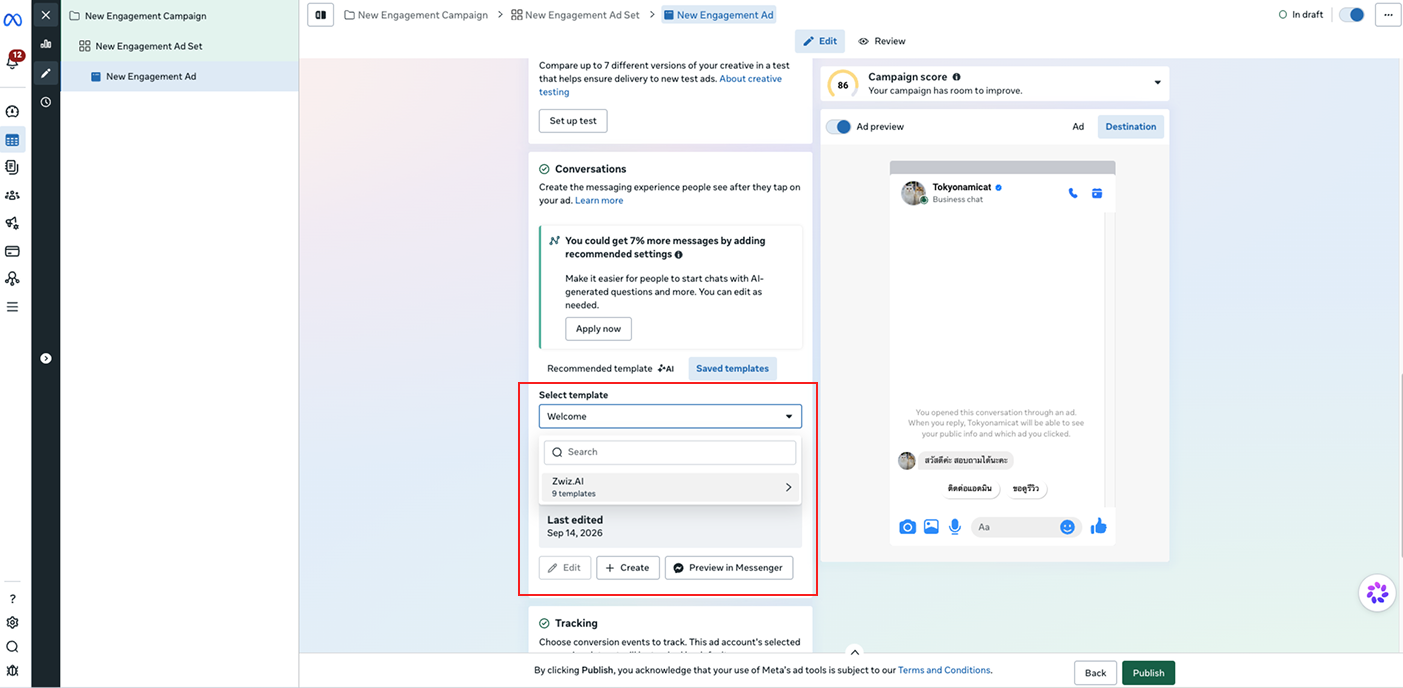Click the template Search field
Image resolution: width=1403 pixels, height=688 pixels.
tap(670, 452)
